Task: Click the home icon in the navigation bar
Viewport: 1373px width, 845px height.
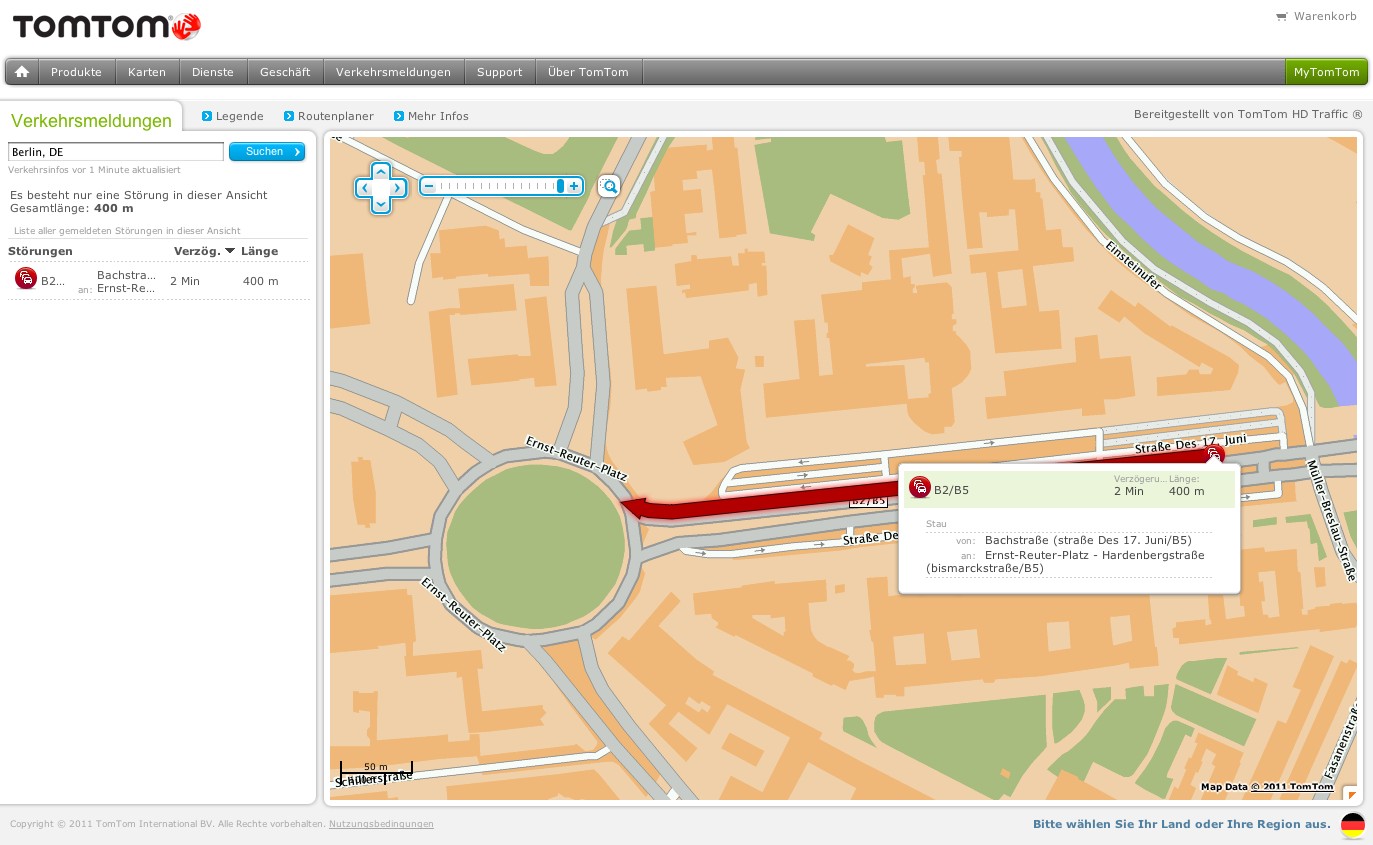Action: (x=21, y=71)
